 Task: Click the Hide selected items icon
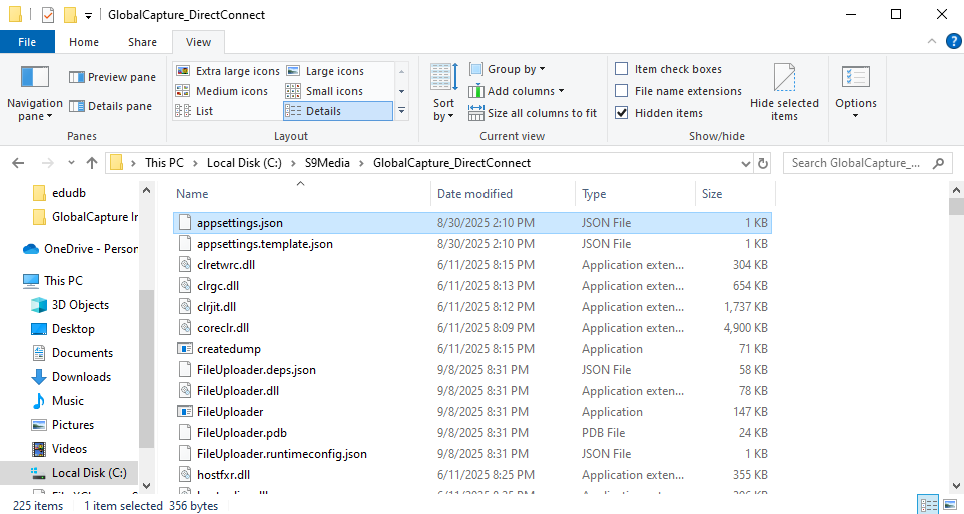[x=784, y=79]
